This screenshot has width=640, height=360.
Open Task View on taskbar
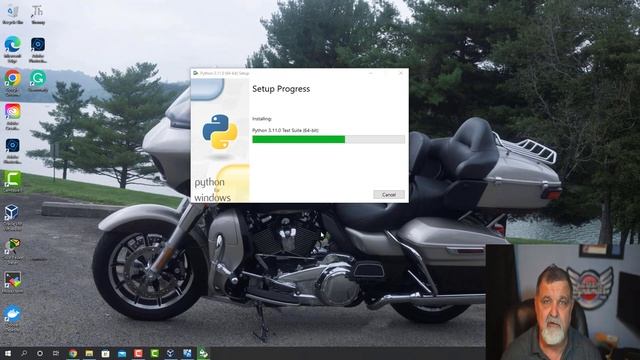click(56, 353)
